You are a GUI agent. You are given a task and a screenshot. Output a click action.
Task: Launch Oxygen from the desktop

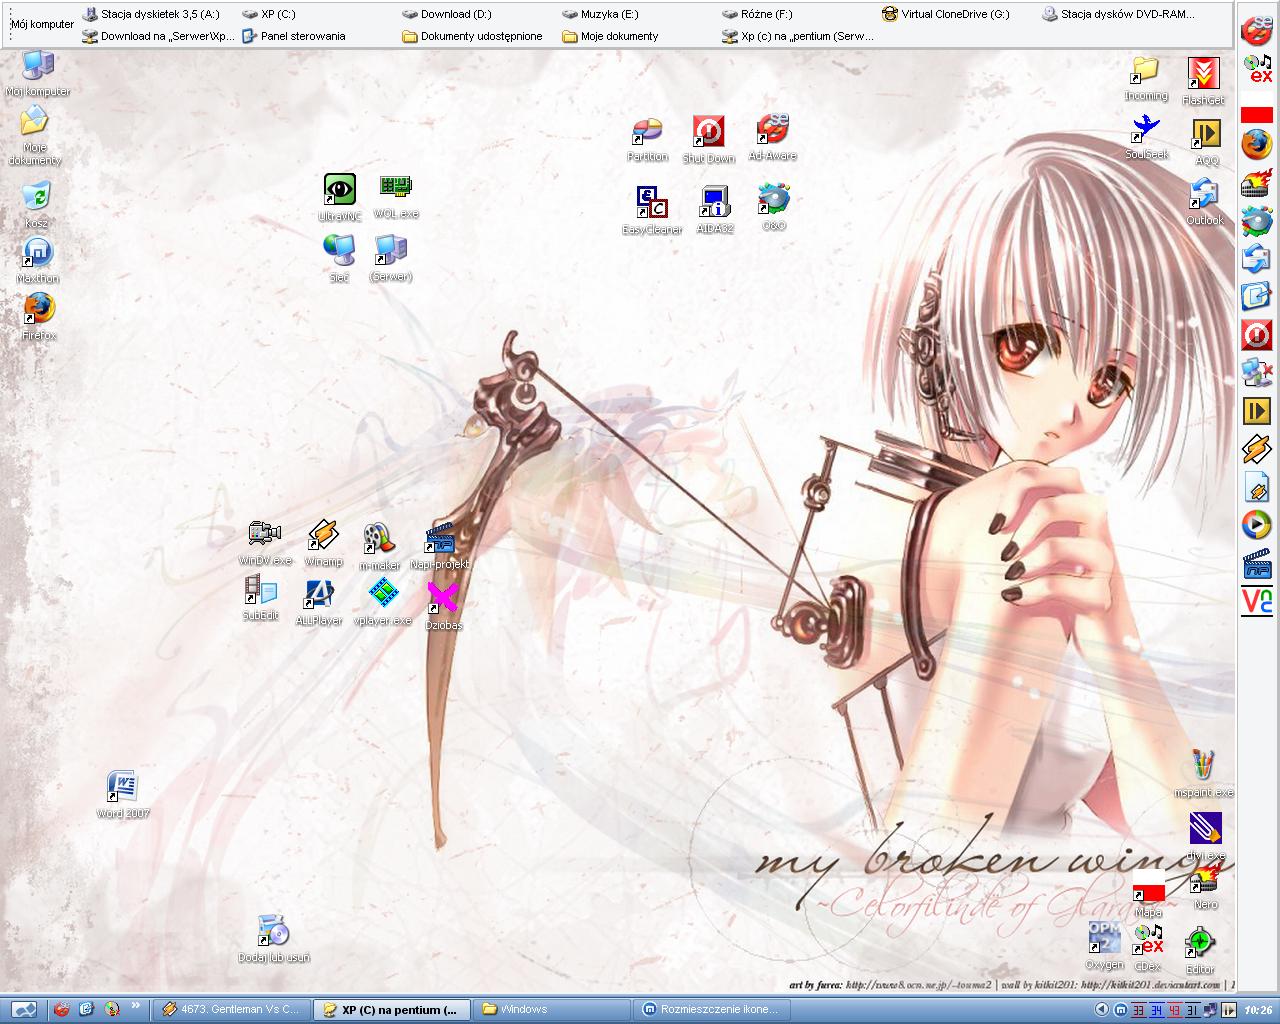[x=1105, y=946]
